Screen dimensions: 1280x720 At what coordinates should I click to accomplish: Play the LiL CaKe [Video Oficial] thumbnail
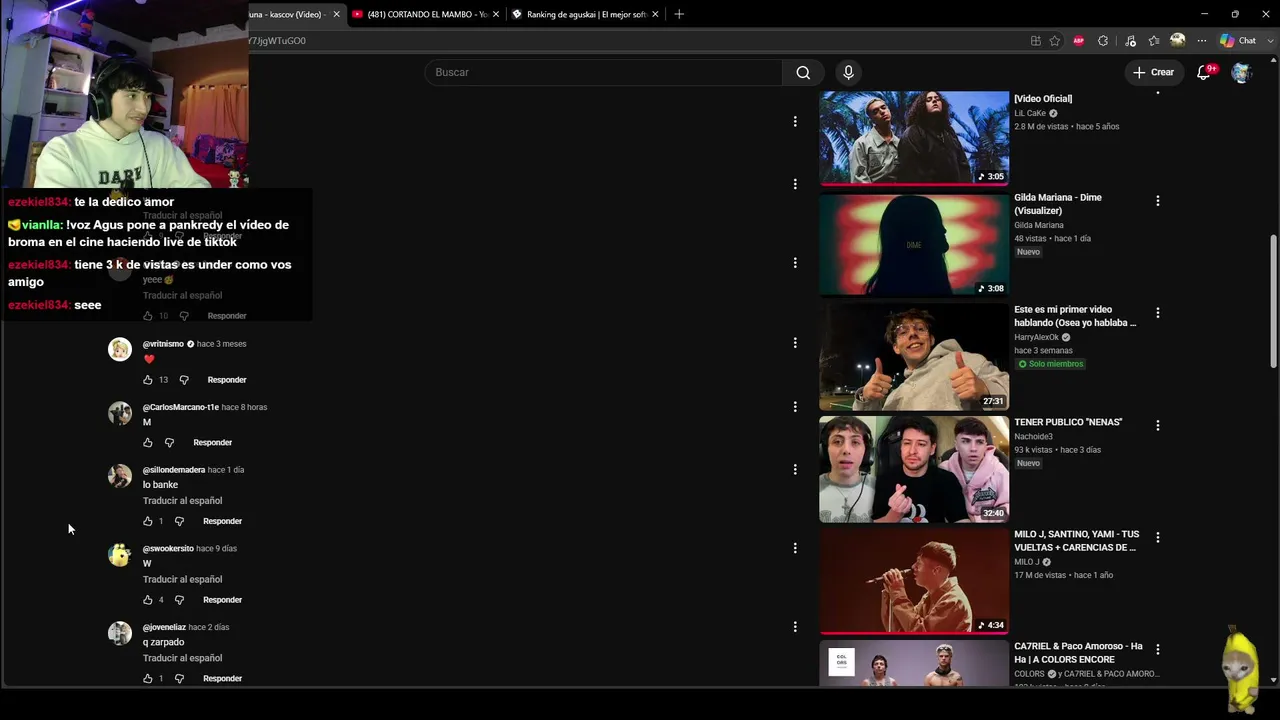(914, 138)
